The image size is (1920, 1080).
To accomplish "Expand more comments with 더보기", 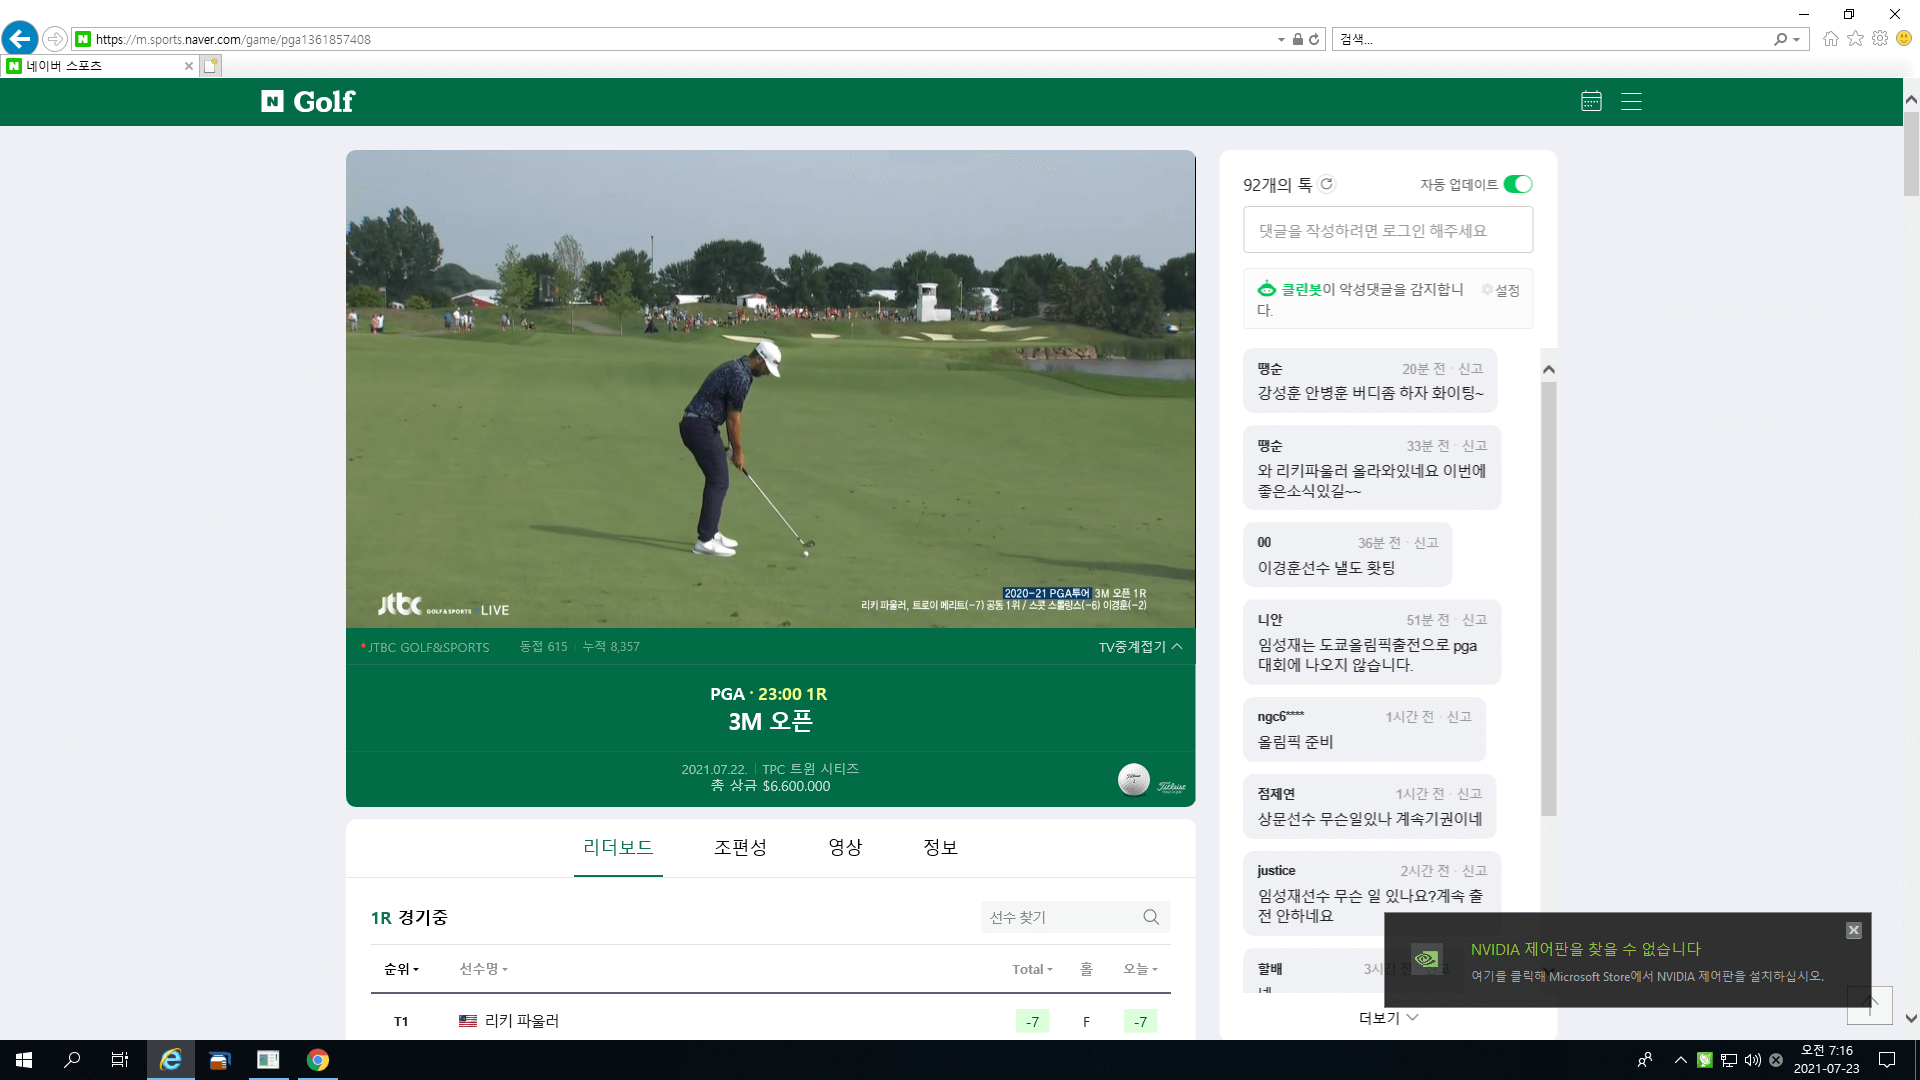I will [x=1388, y=1018].
